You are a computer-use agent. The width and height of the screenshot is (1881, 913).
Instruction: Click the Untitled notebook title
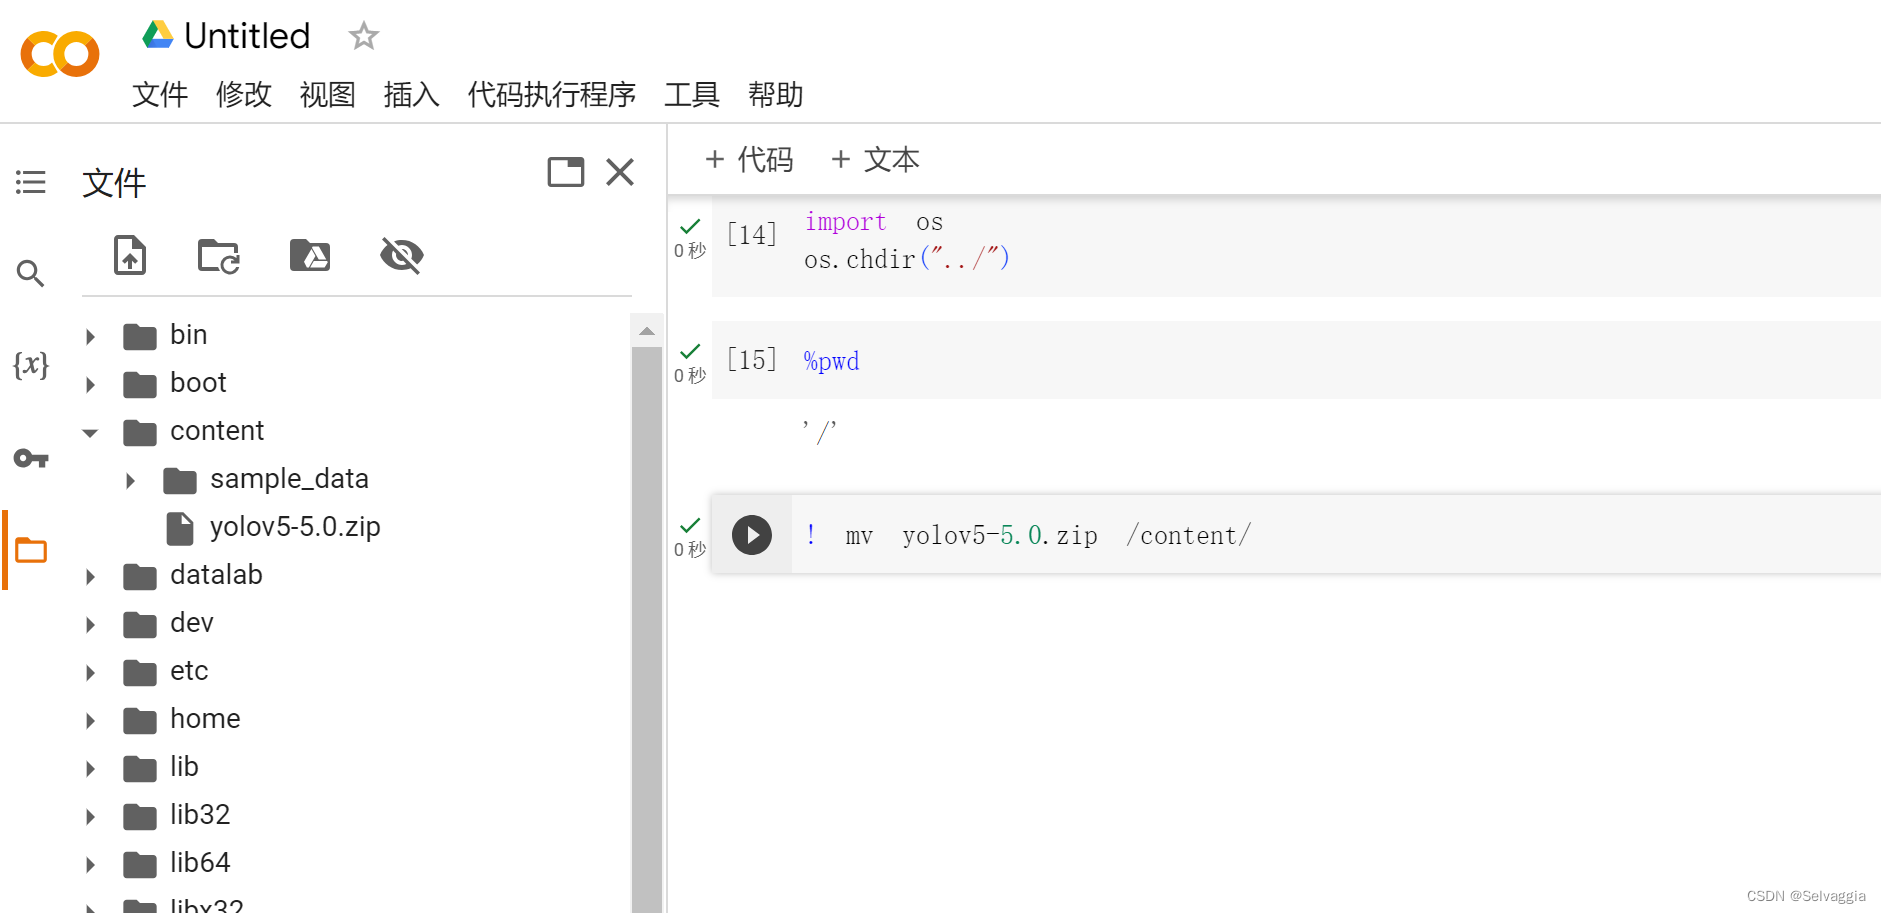[x=247, y=36]
